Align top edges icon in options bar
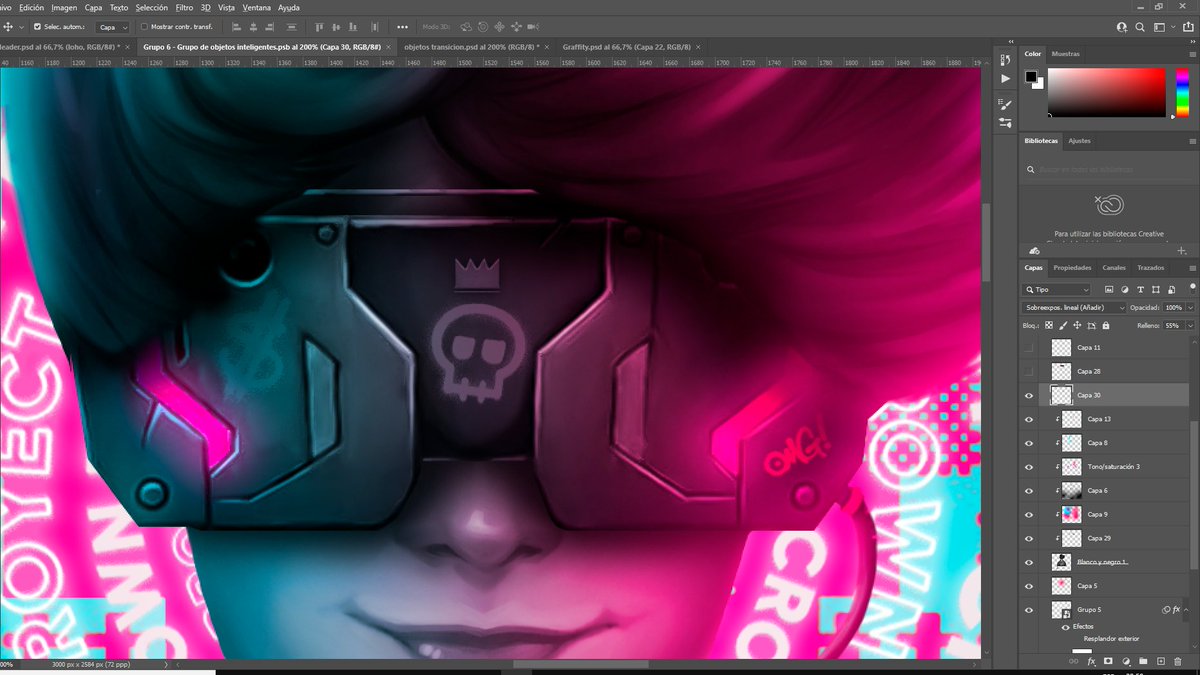This screenshot has width=1200, height=675. click(x=319, y=27)
